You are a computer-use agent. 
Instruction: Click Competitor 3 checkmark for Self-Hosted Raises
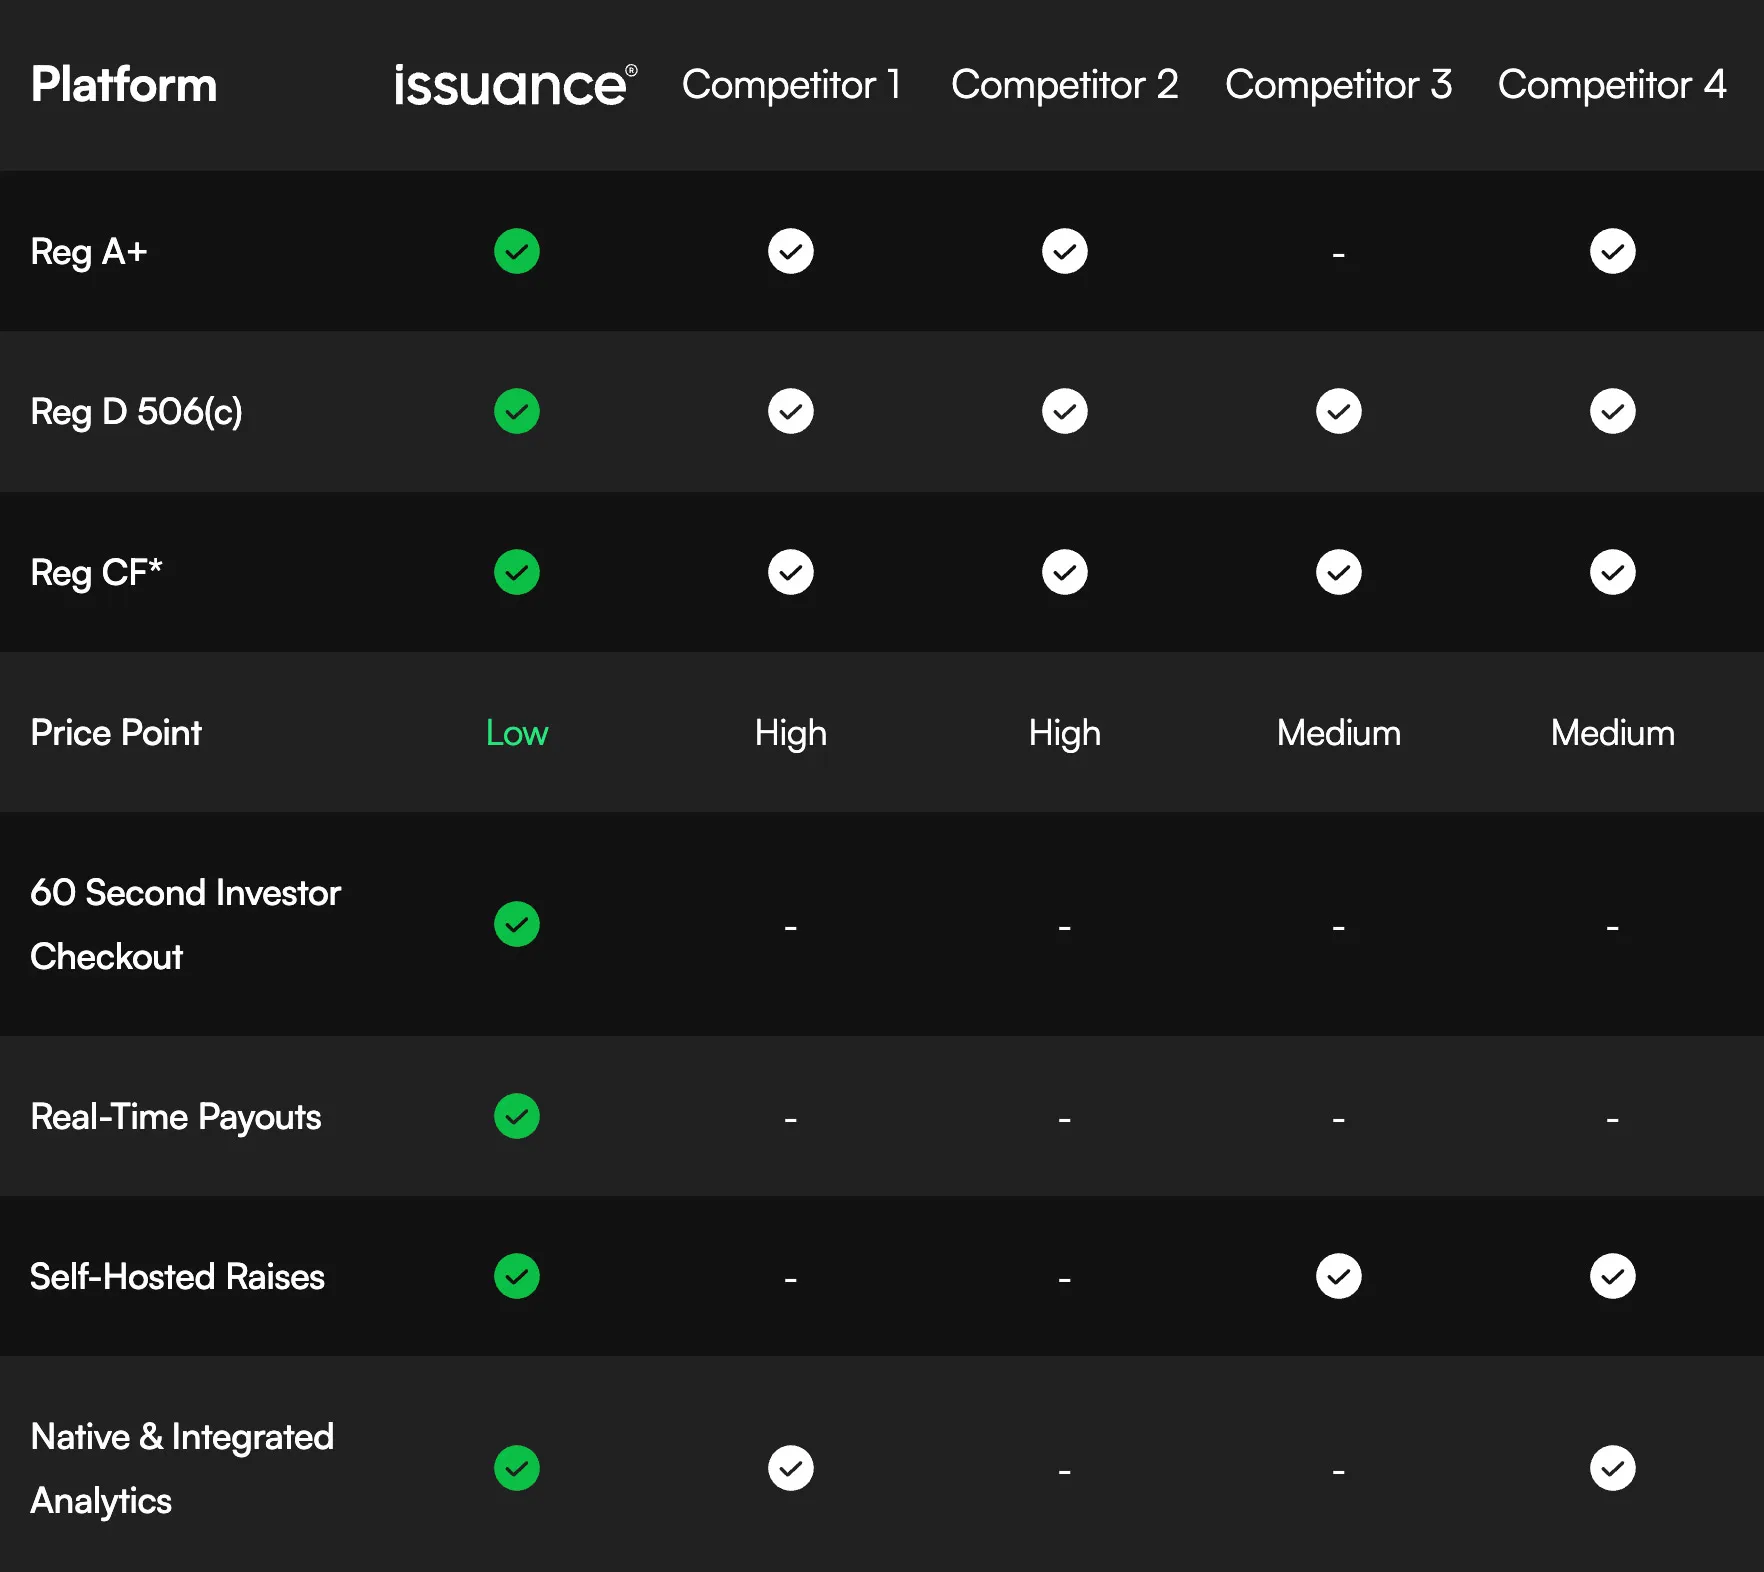(1339, 1276)
